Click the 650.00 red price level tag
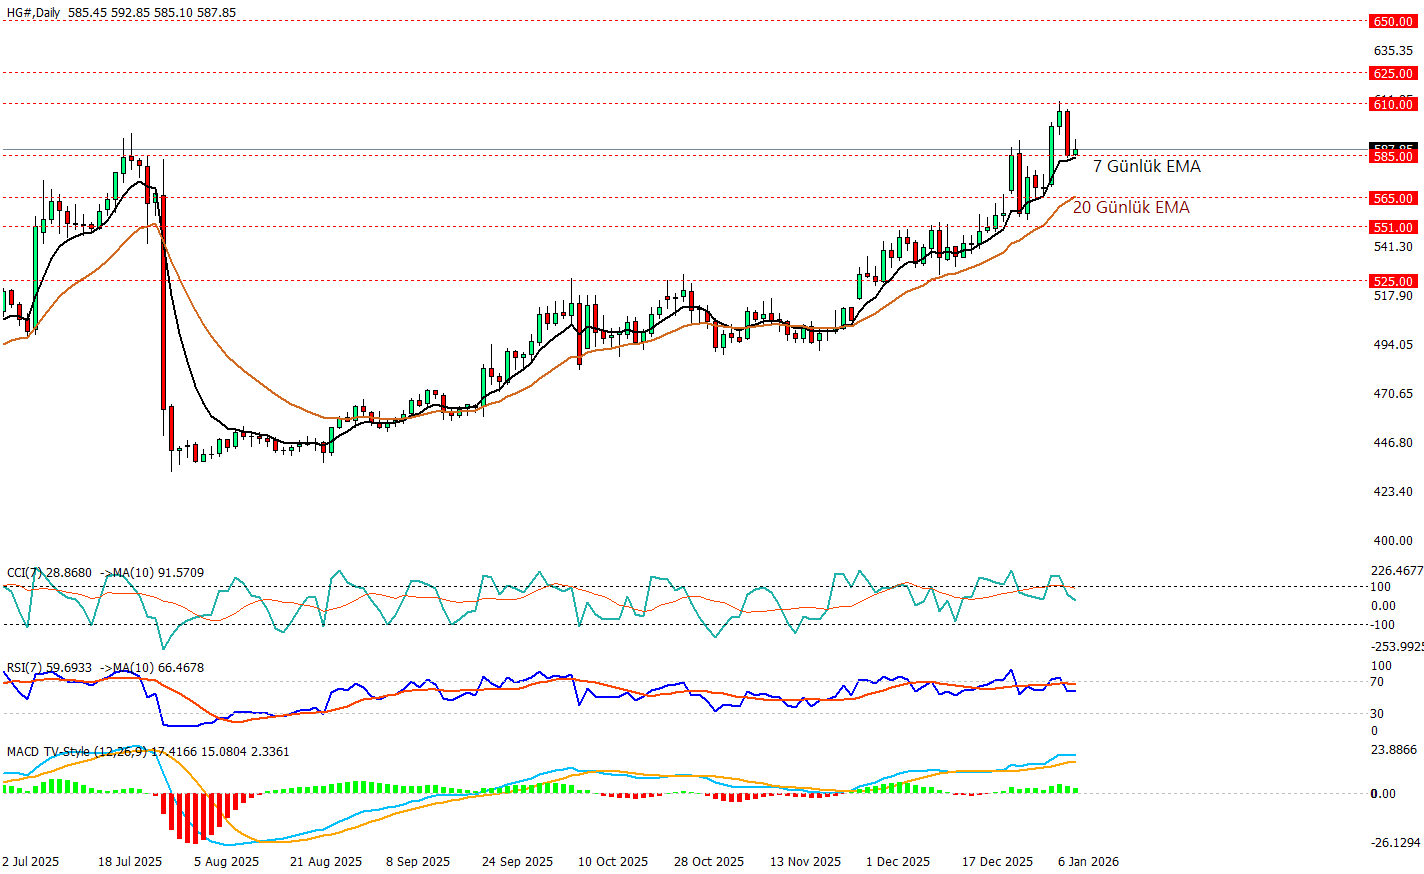Viewport: 1424px width, 874px height. [x=1393, y=21]
